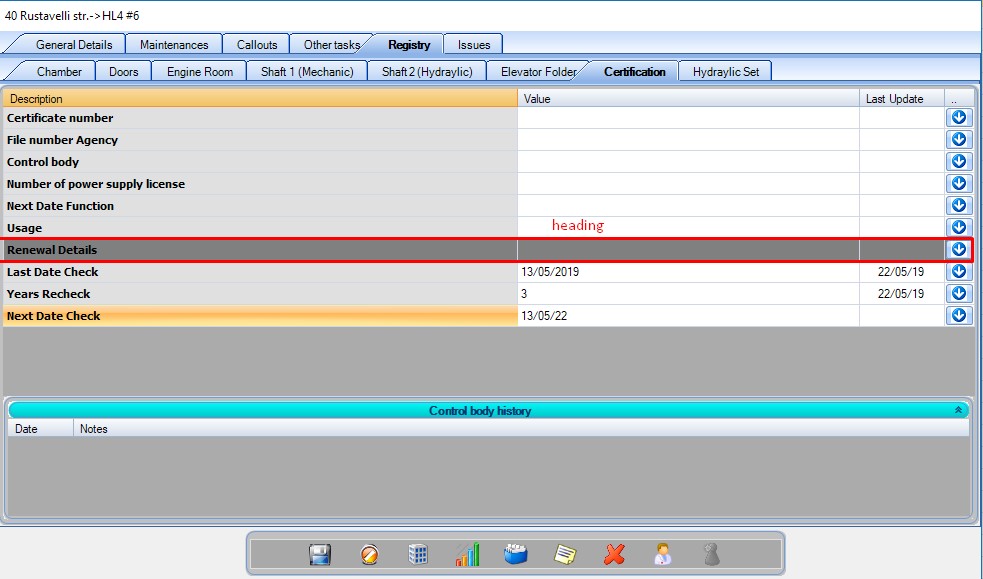Click the blue card file box icon
This screenshot has width=983, height=579.
[516, 555]
